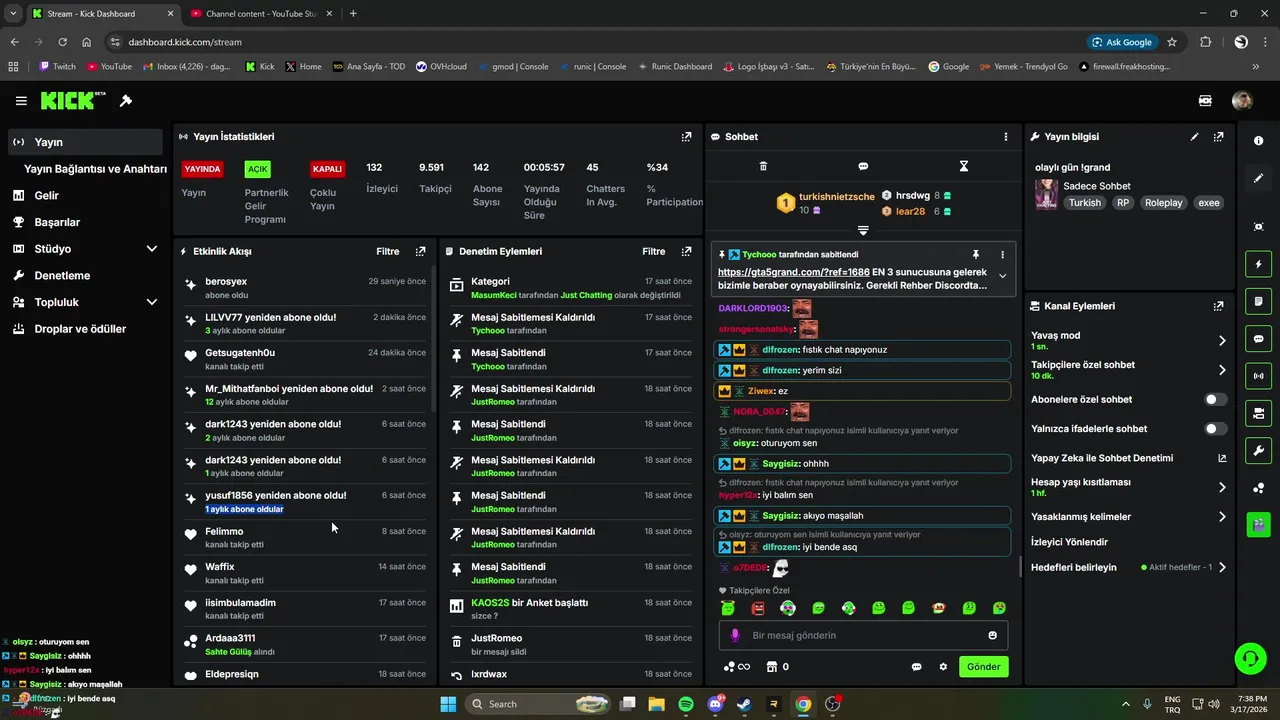The image size is (1280, 720).
Task: Click the hourglass icon in Sohbet toolbar
Action: click(x=964, y=166)
